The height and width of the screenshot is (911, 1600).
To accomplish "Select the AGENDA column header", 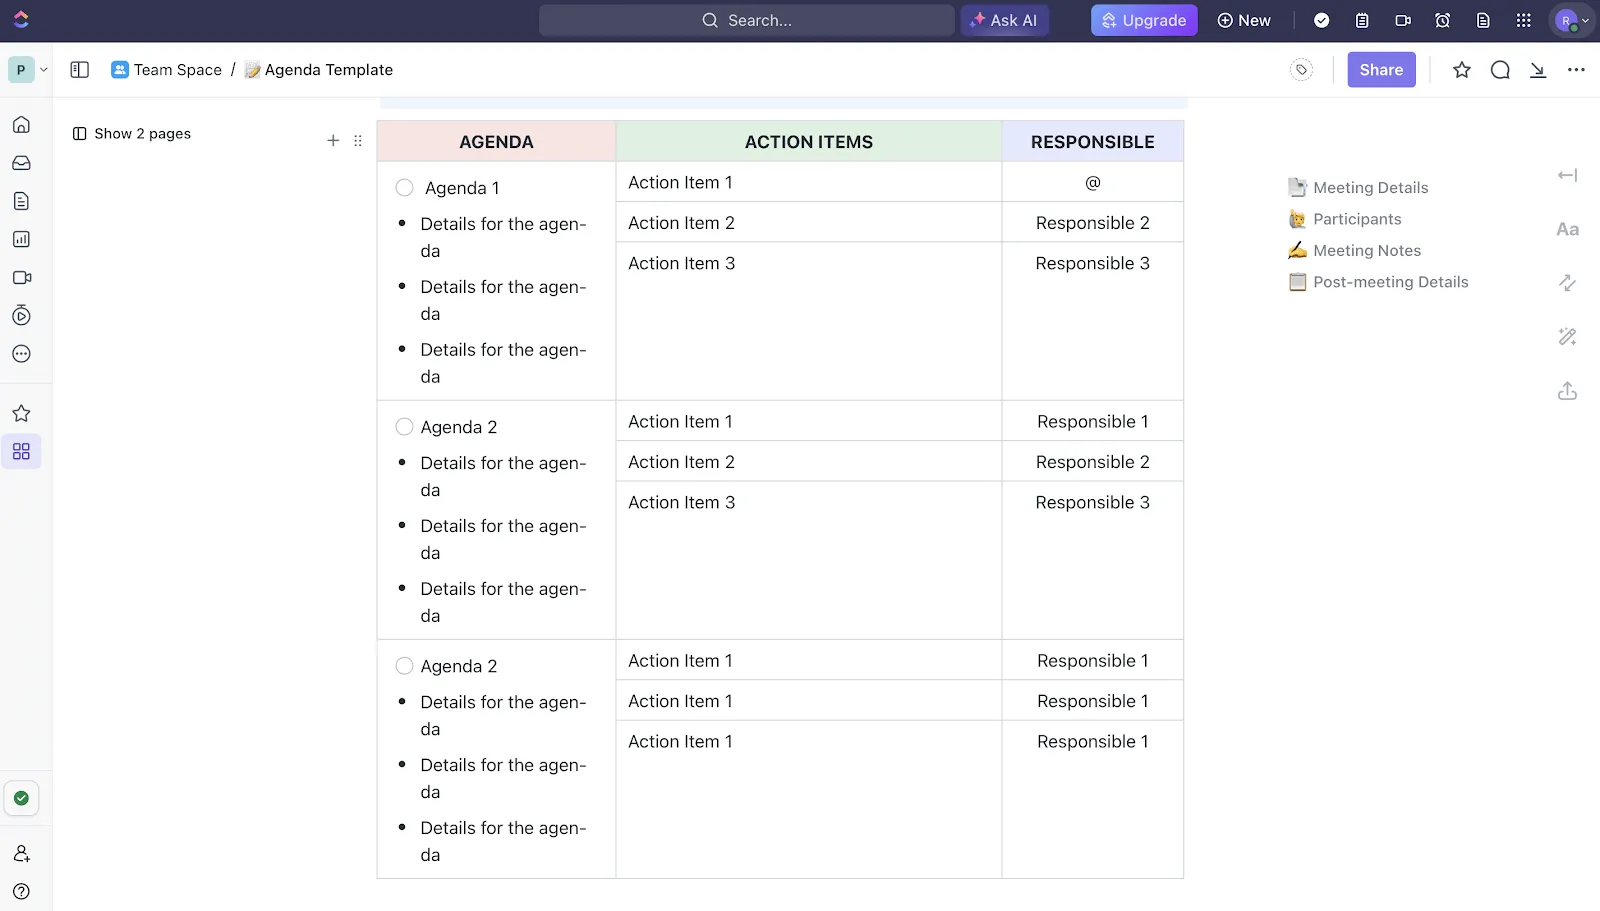I will pos(496,142).
